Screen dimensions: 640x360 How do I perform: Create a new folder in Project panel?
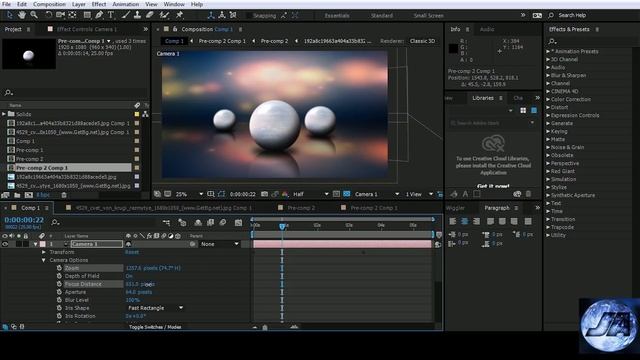pyautogui.click(x=17, y=195)
